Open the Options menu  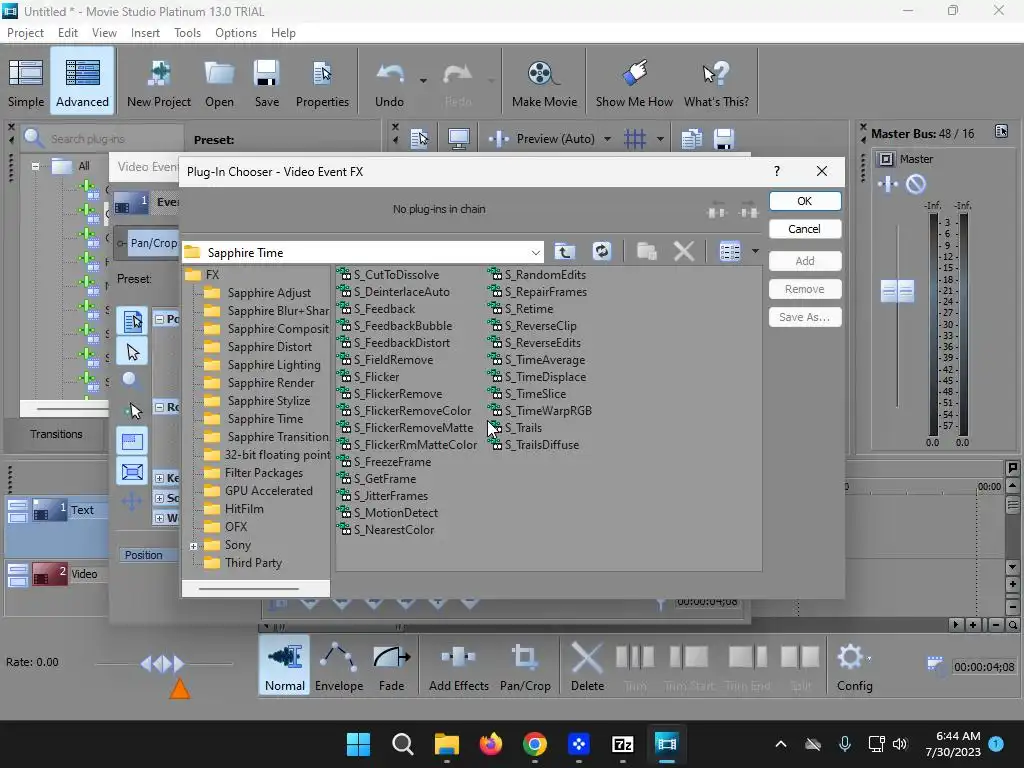[x=236, y=33]
